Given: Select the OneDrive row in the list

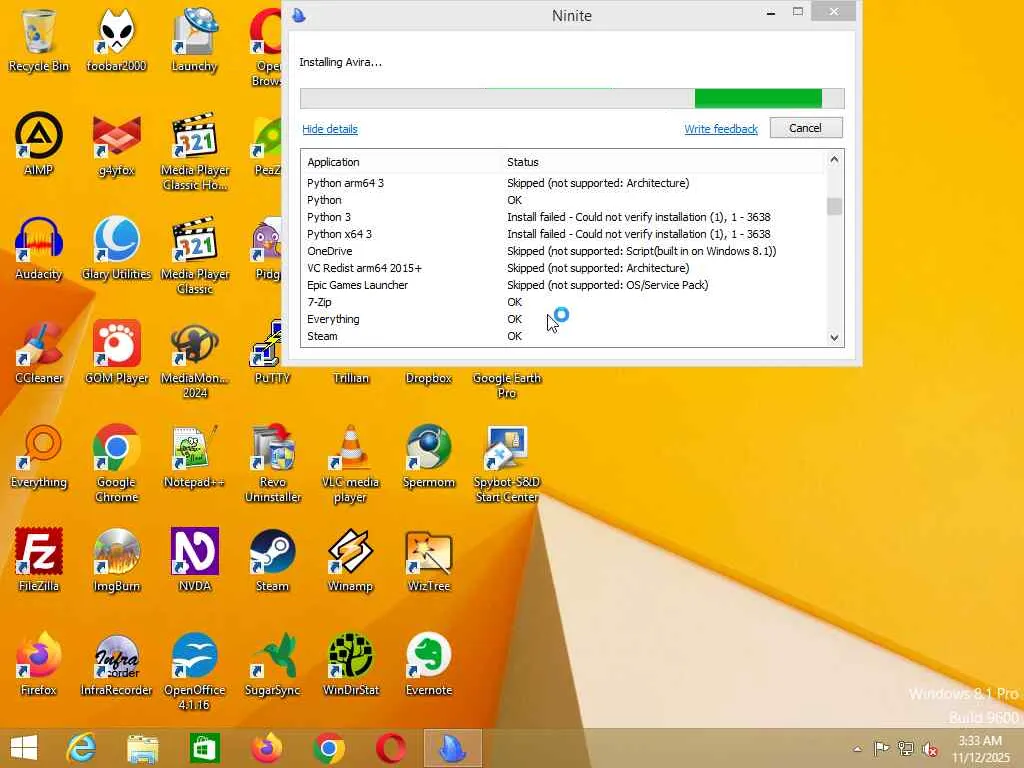Looking at the screenshot, I should point(564,251).
